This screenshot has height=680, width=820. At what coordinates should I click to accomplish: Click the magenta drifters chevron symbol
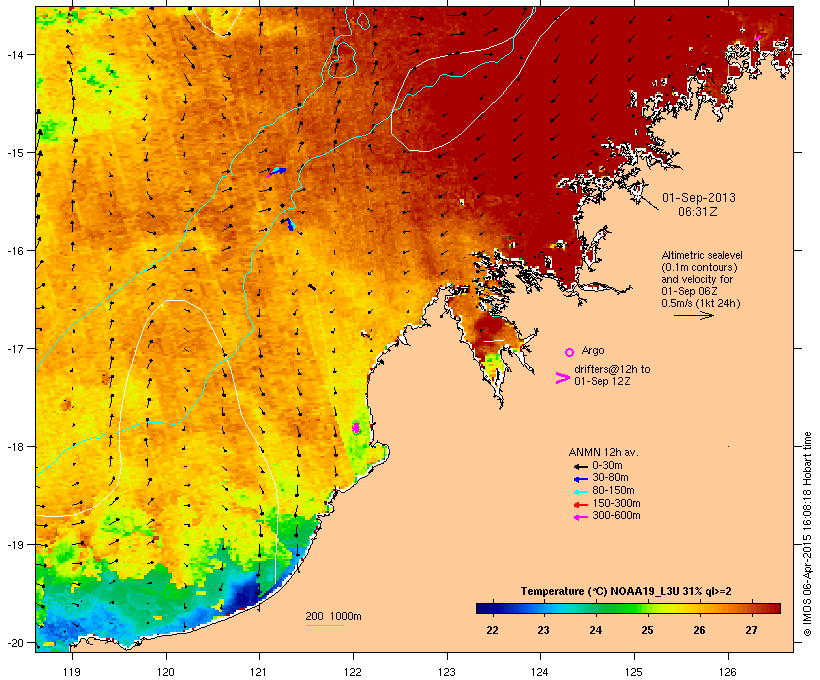(x=563, y=378)
